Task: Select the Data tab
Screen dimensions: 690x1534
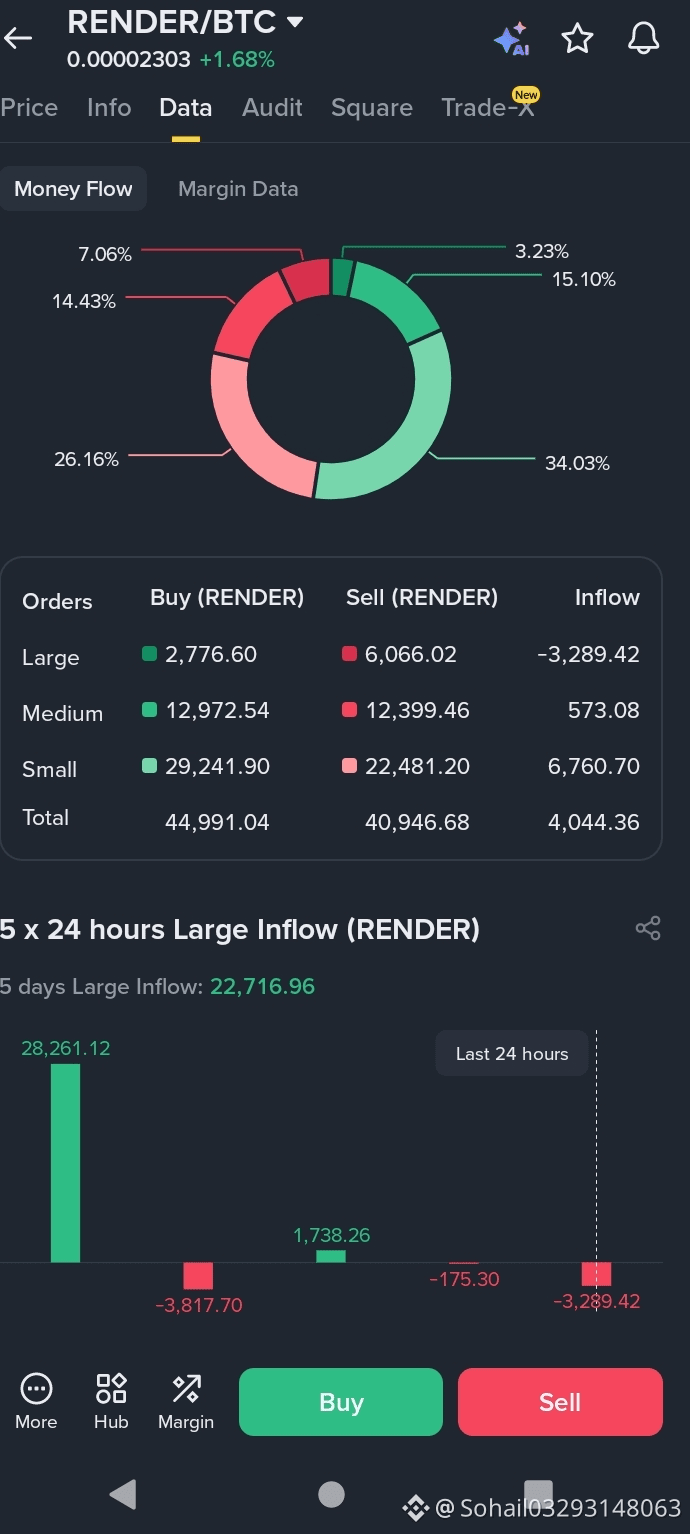Action: (x=186, y=108)
